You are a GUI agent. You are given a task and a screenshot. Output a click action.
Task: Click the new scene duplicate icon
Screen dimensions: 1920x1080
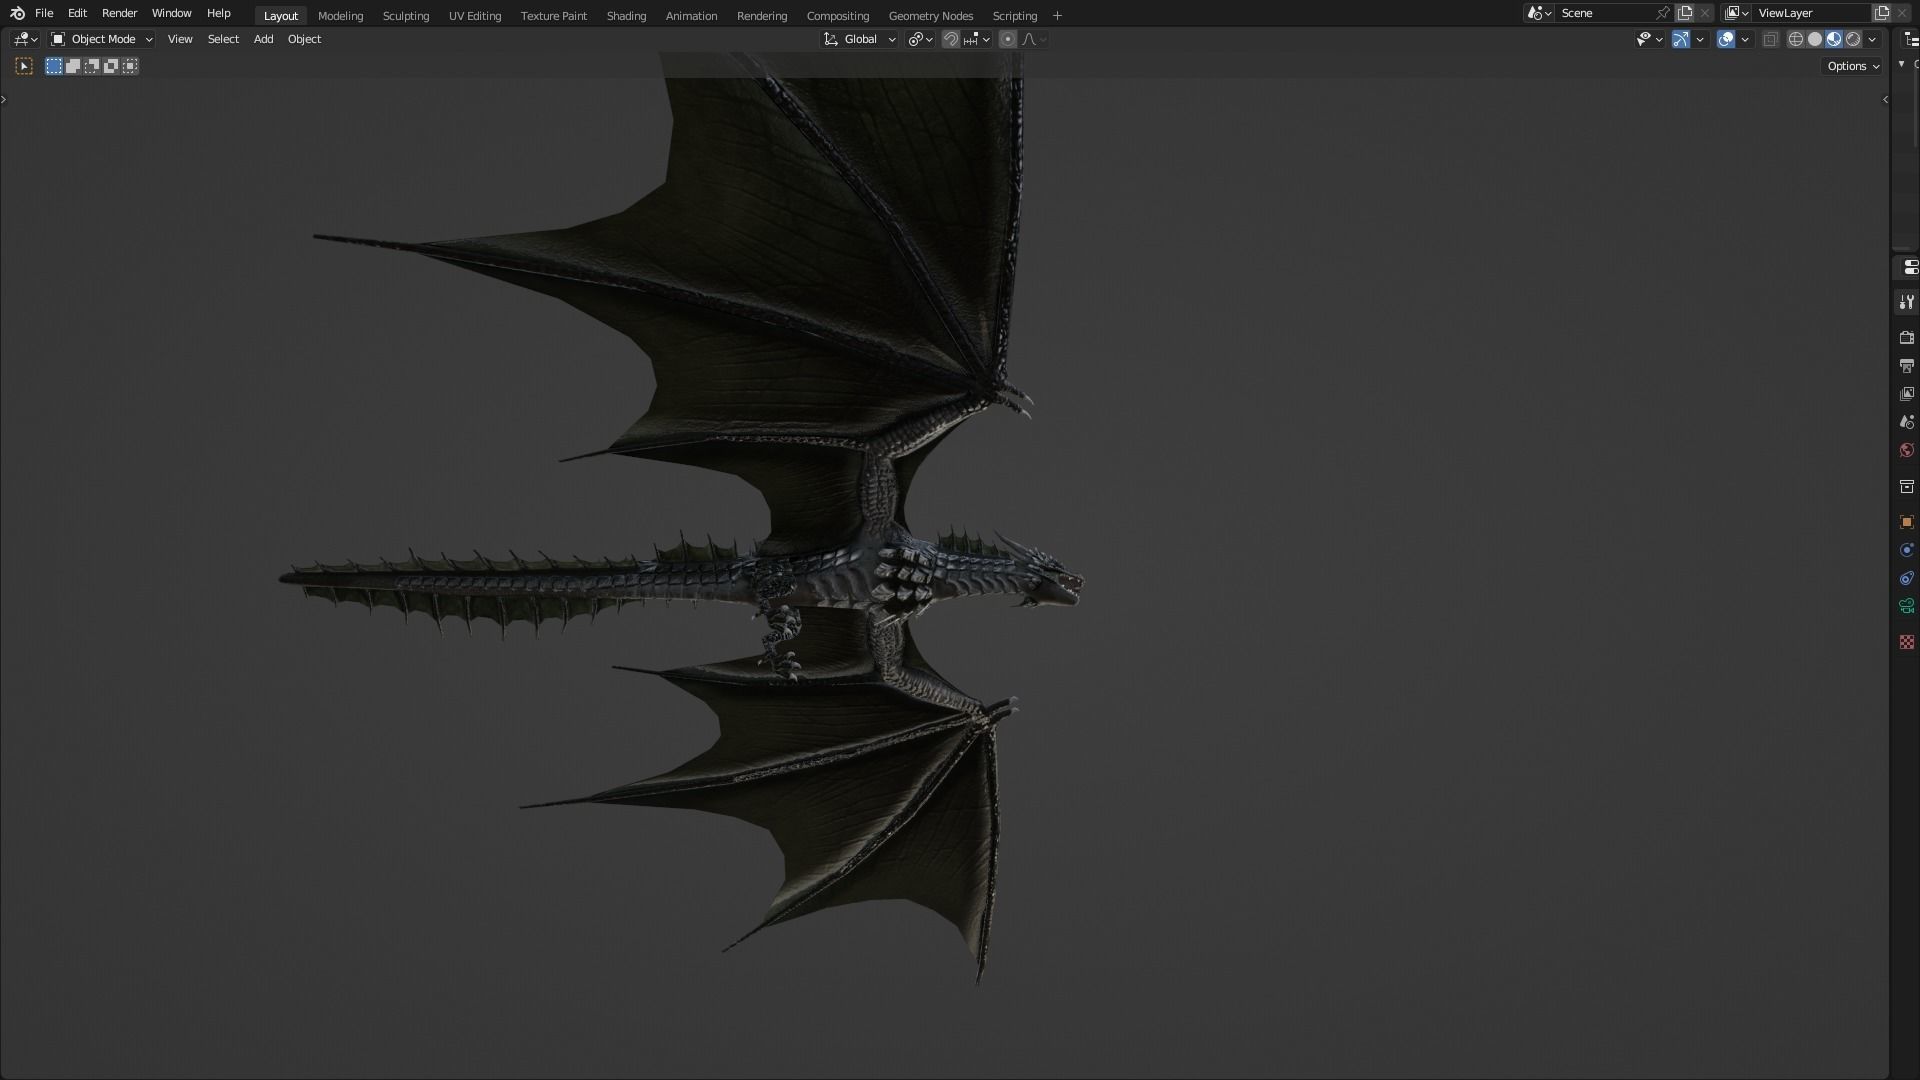1685,13
